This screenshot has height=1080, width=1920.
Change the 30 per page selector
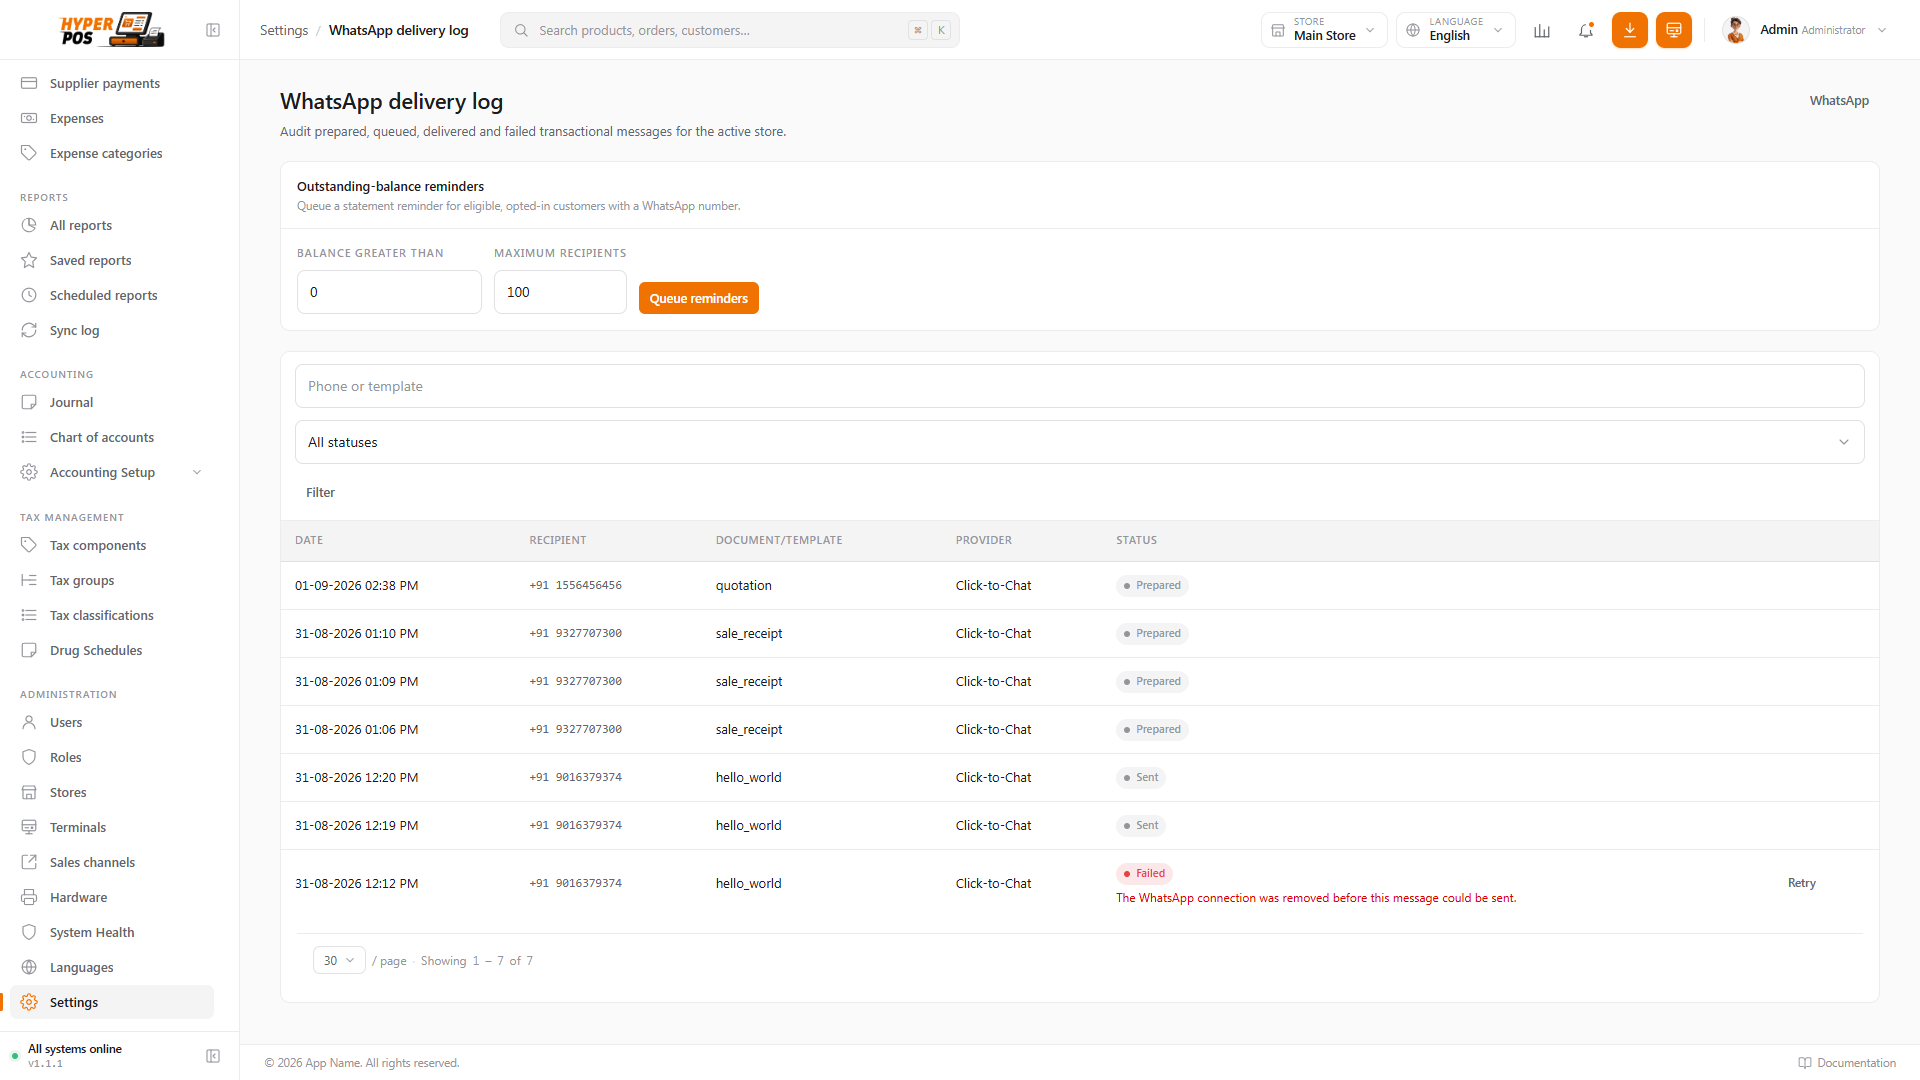pyautogui.click(x=339, y=960)
